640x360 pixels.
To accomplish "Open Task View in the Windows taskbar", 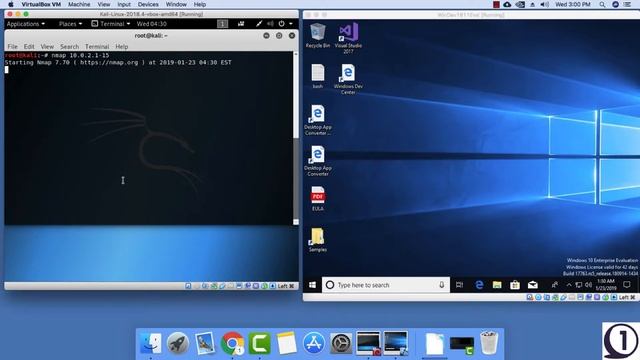I will coord(459,285).
